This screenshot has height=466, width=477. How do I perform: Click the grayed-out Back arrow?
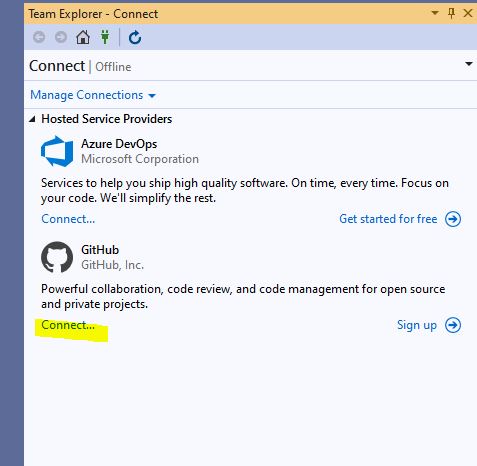click(x=39, y=37)
